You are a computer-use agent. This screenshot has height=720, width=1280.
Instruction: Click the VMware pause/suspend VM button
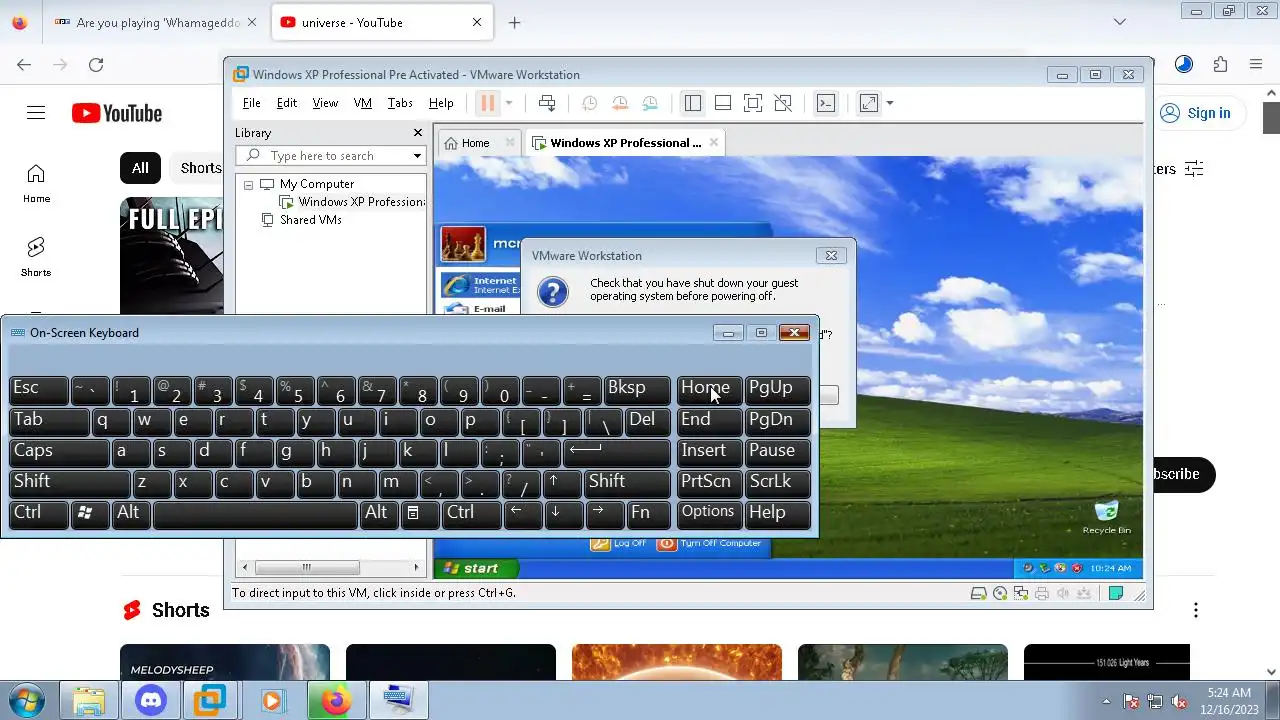coord(487,103)
